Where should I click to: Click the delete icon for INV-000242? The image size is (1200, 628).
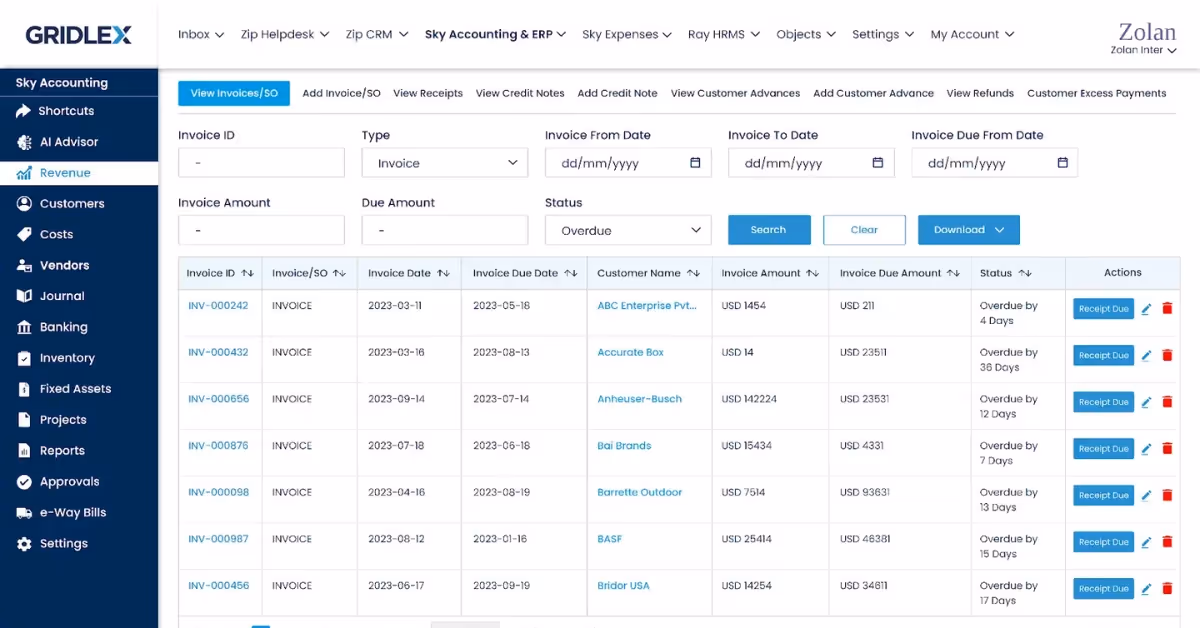[x=1167, y=309]
